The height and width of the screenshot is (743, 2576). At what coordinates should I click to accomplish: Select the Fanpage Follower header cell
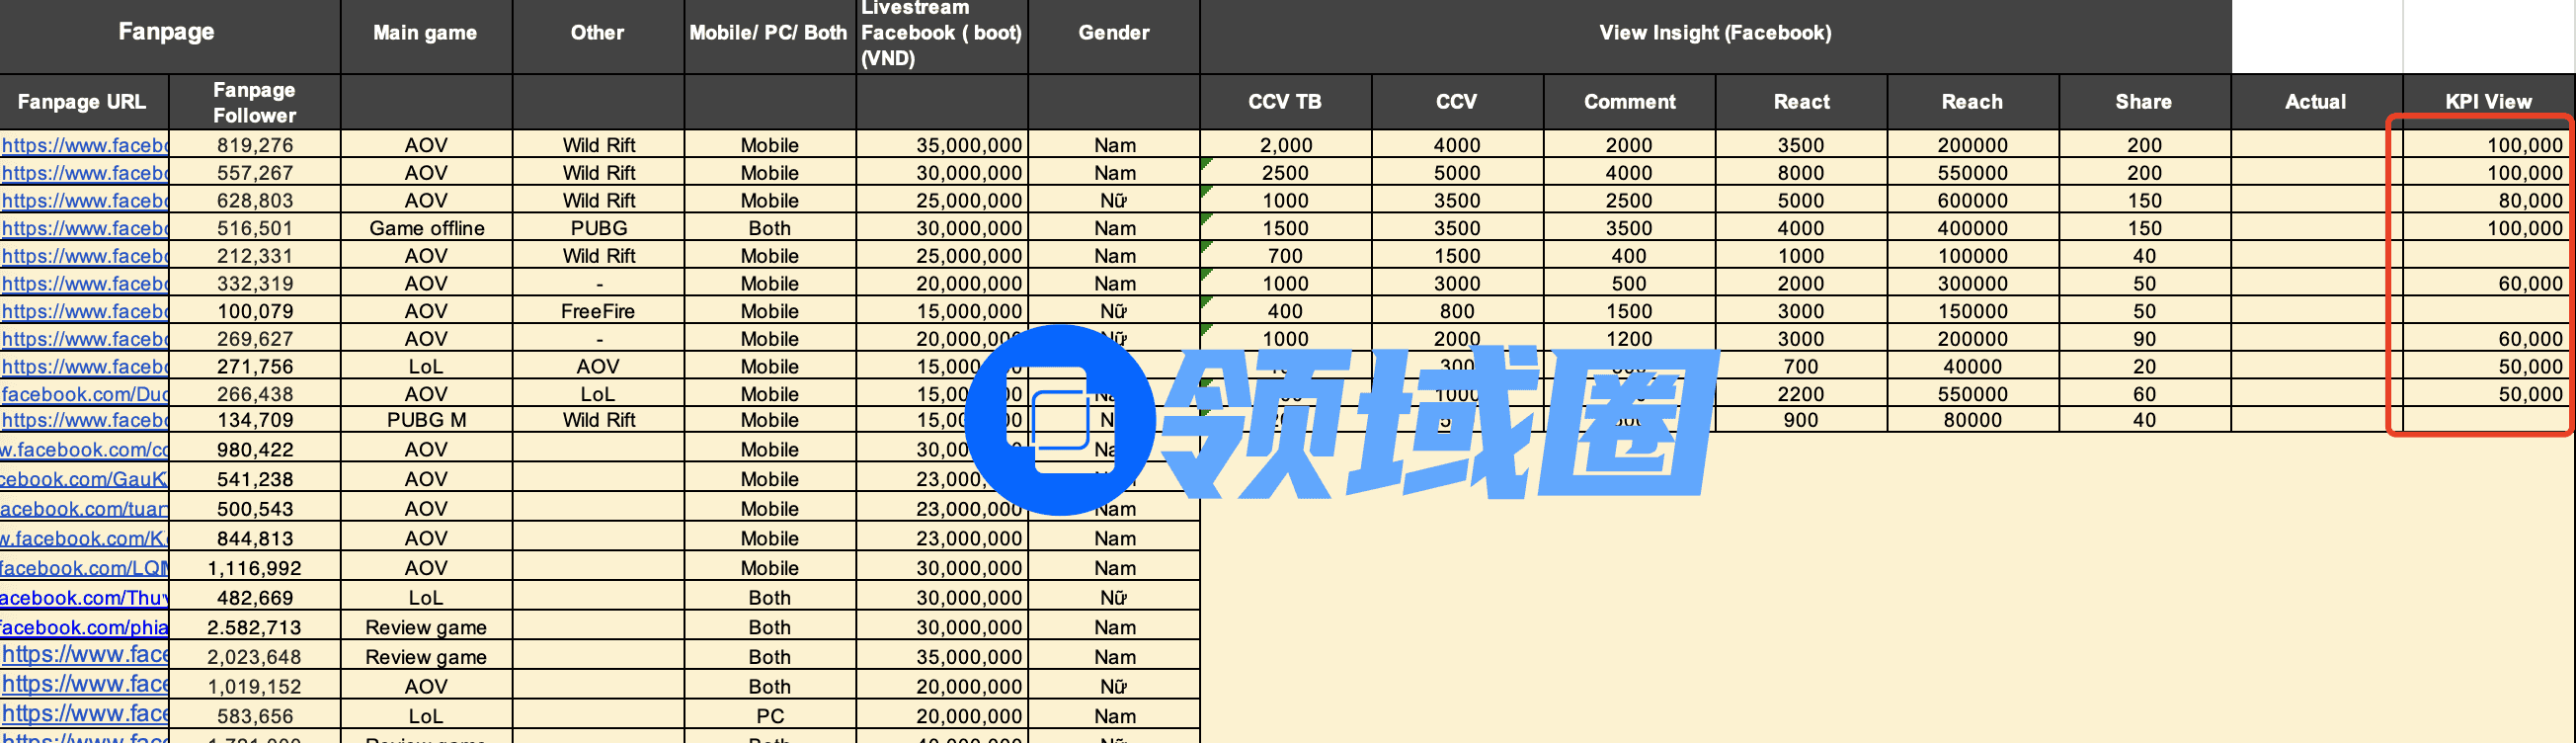coord(254,101)
